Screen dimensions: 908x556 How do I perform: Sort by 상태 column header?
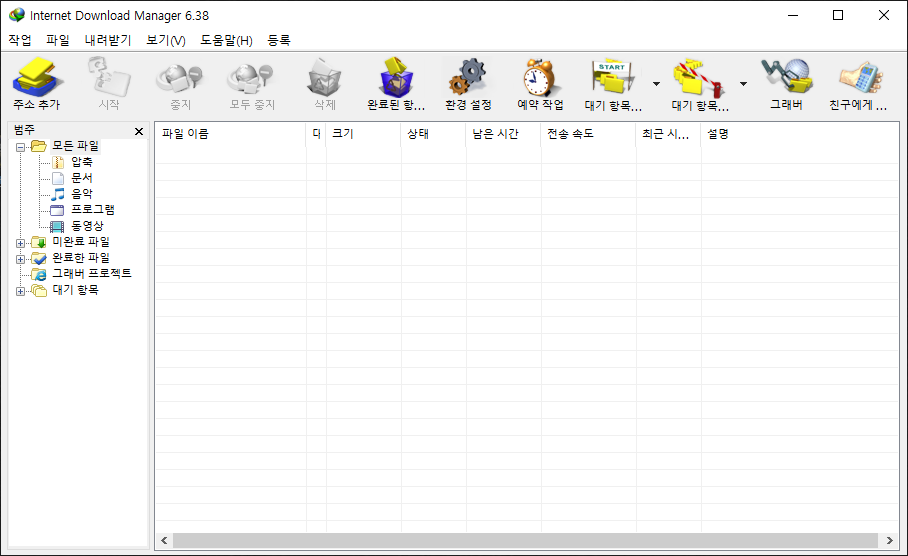[x=433, y=134]
